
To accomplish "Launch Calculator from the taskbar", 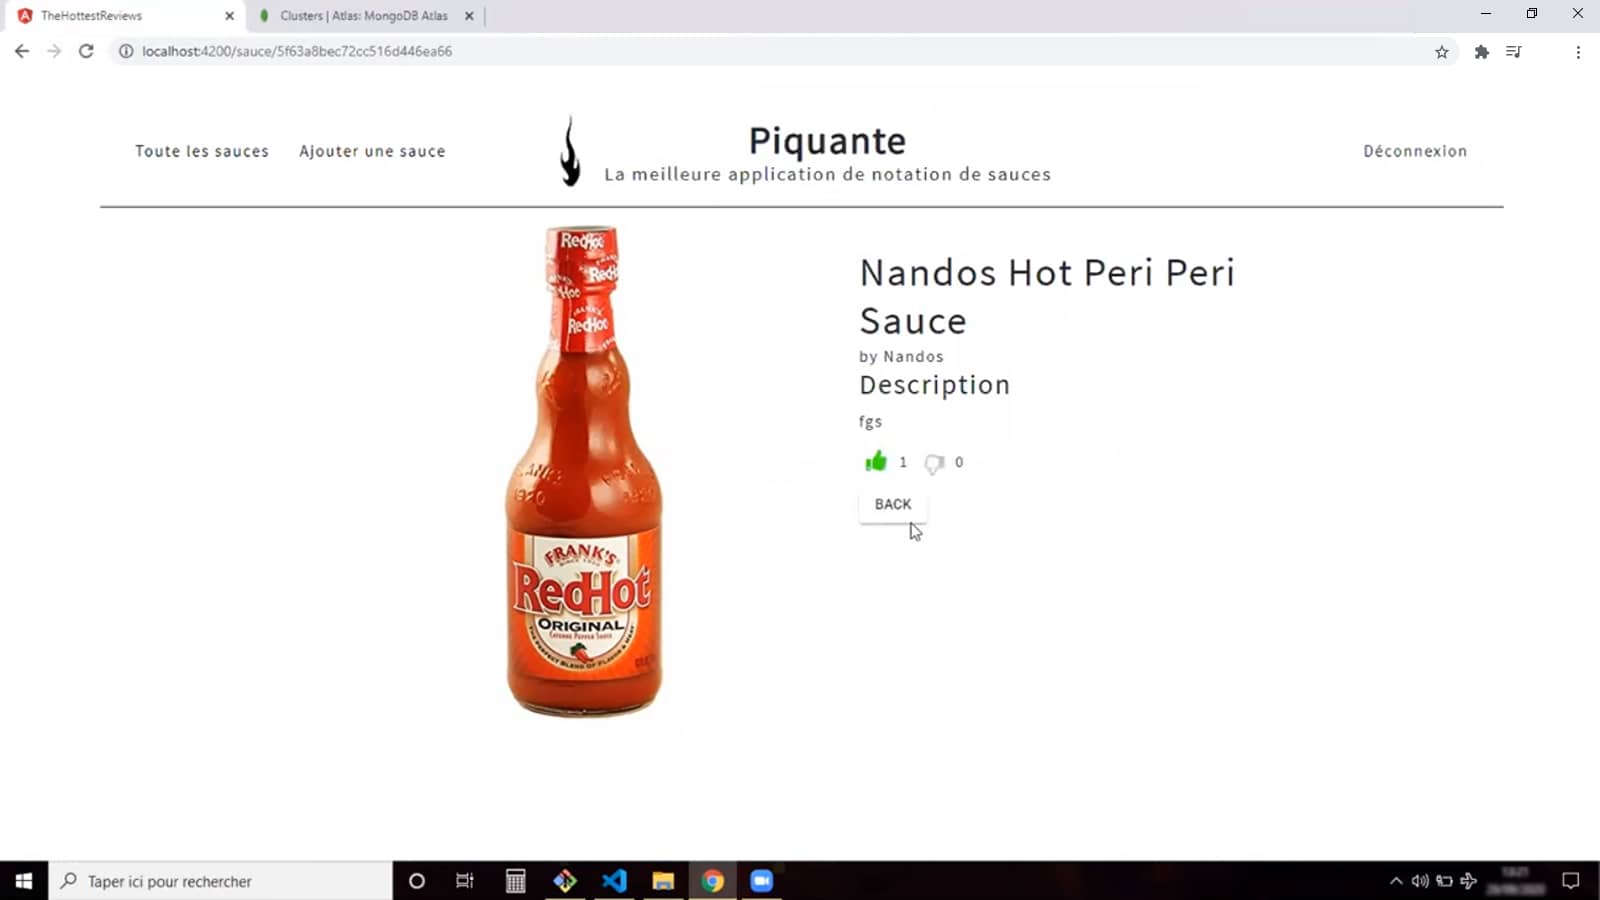I will (515, 881).
